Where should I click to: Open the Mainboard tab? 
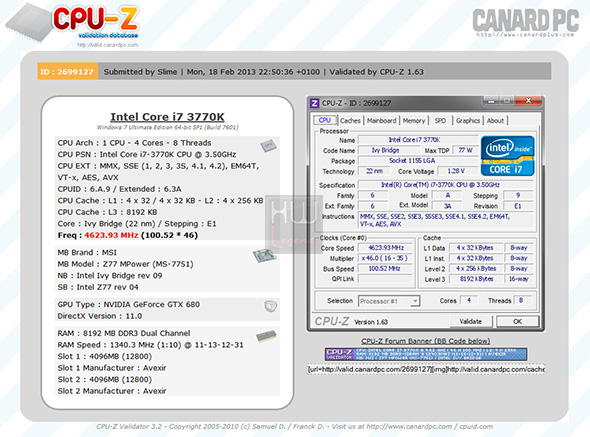pos(382,120)
